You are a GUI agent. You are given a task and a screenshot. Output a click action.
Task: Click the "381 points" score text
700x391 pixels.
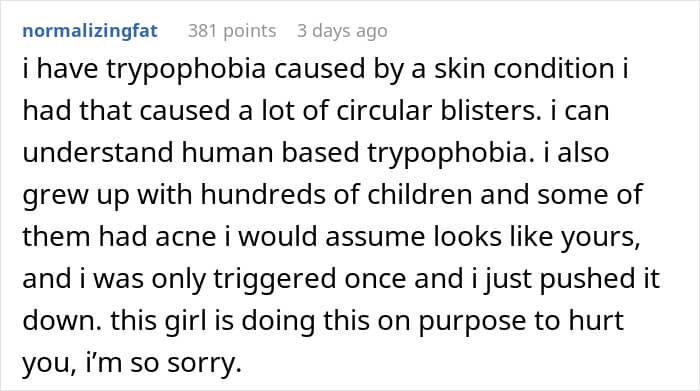pos(232,31)
